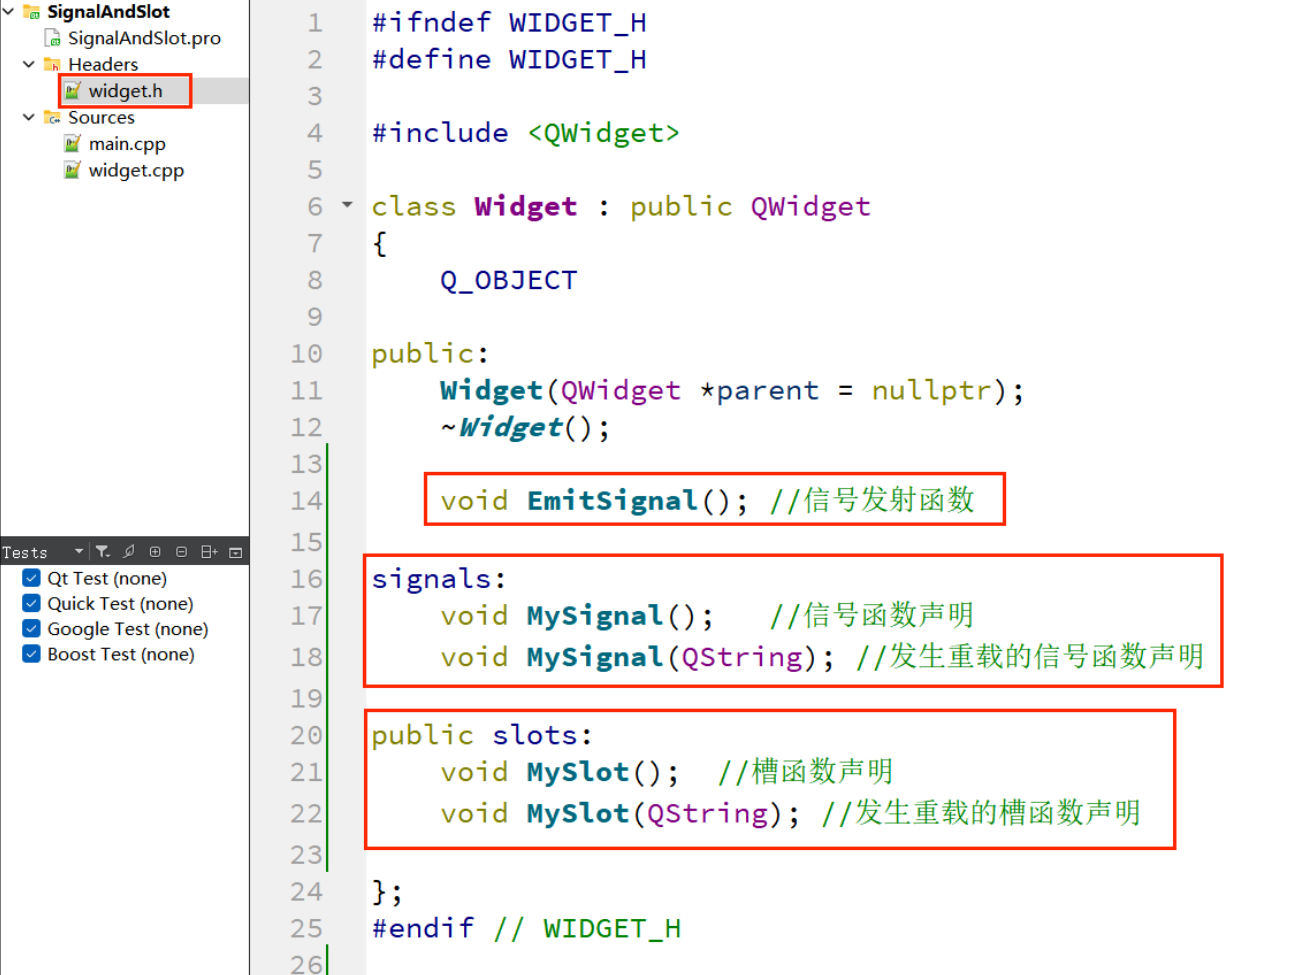Click 'MySlot(QString)' declaration
This screenshot has width=1310, height=975.
[x=662, y=813]
